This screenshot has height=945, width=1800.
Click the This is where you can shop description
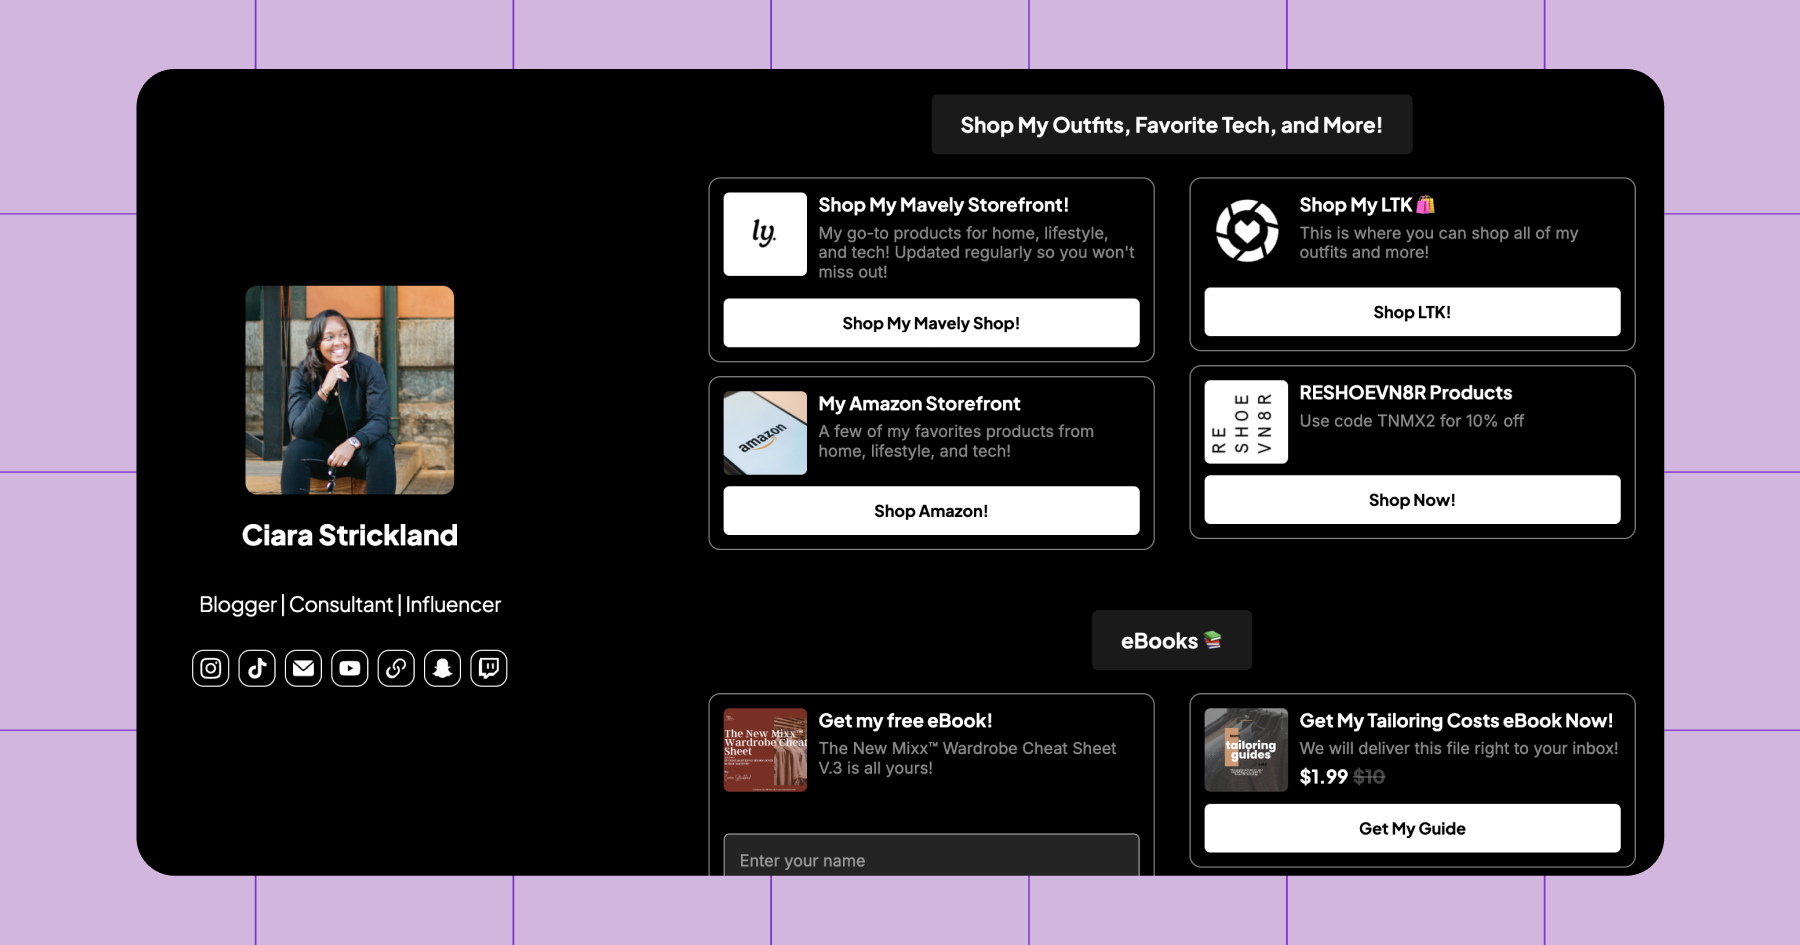pos(1438,242)
